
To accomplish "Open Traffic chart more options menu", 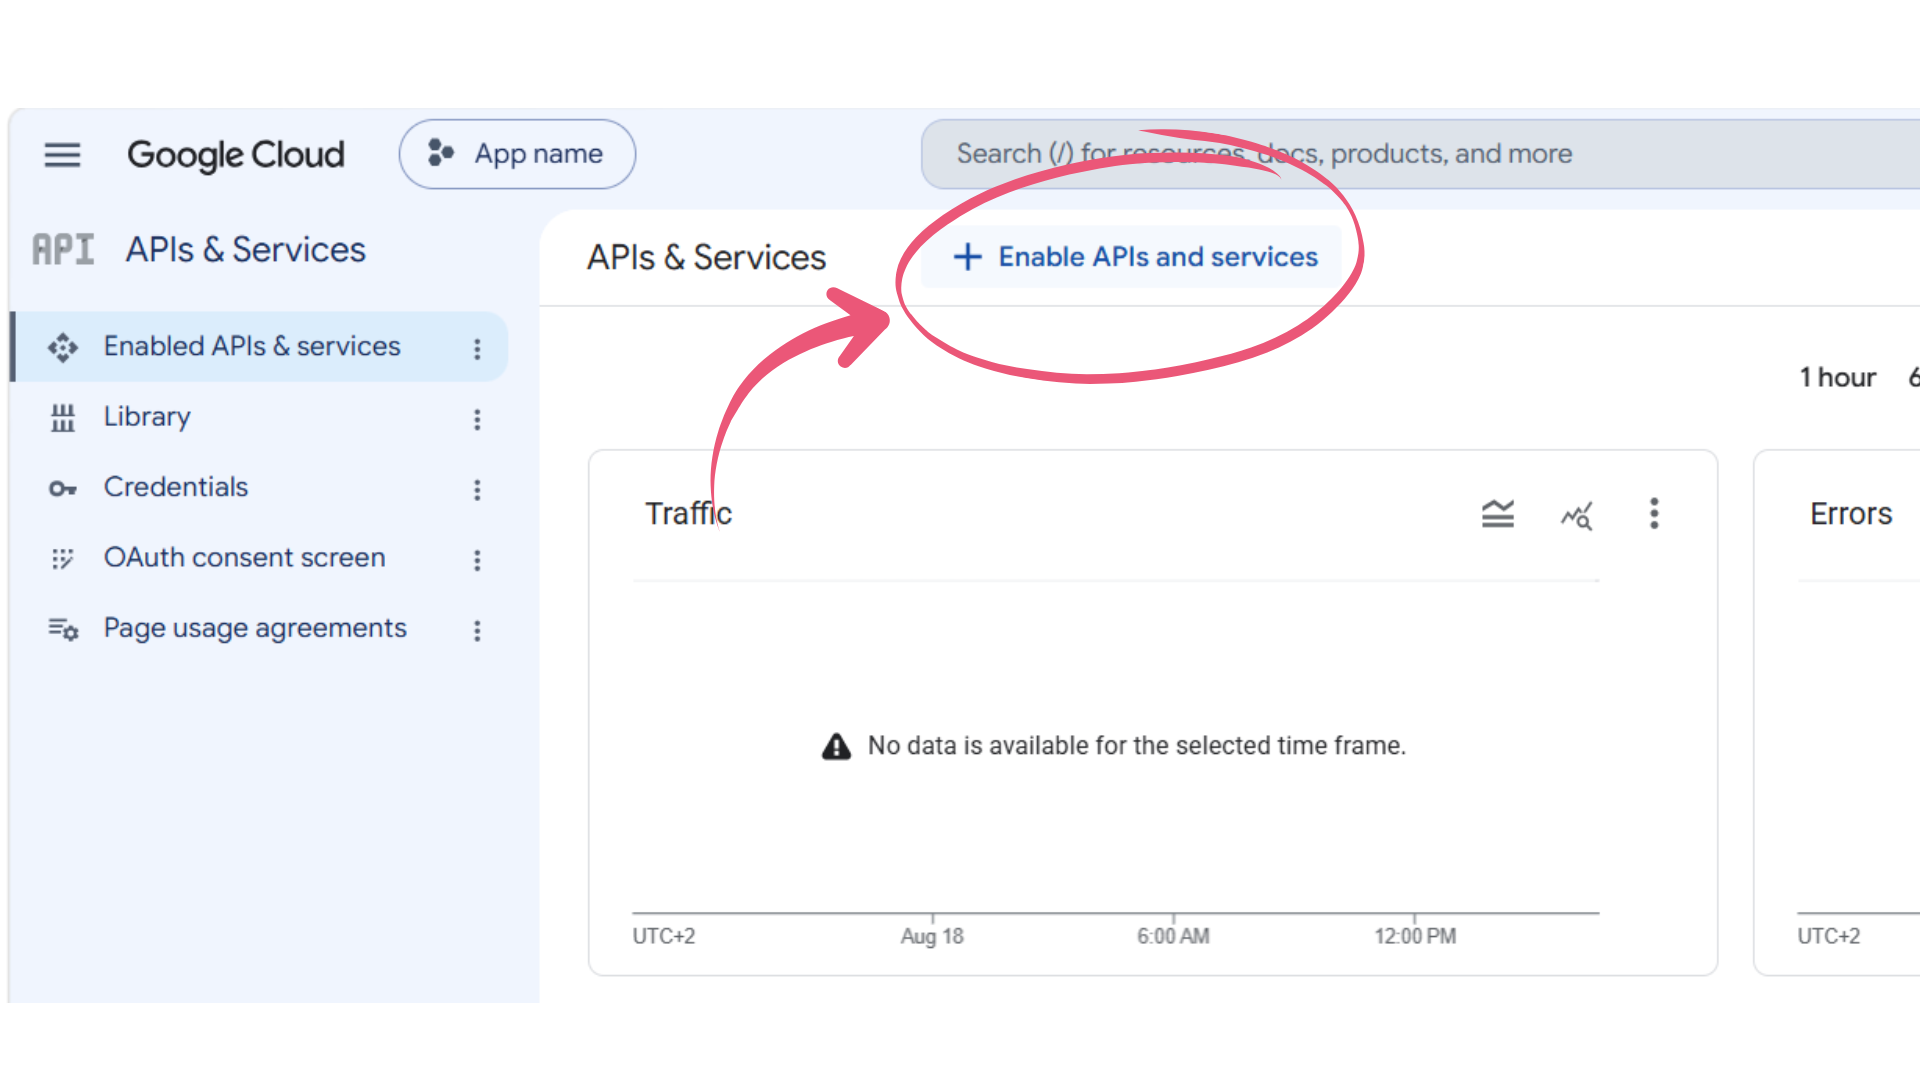I will coord(1654,514).
